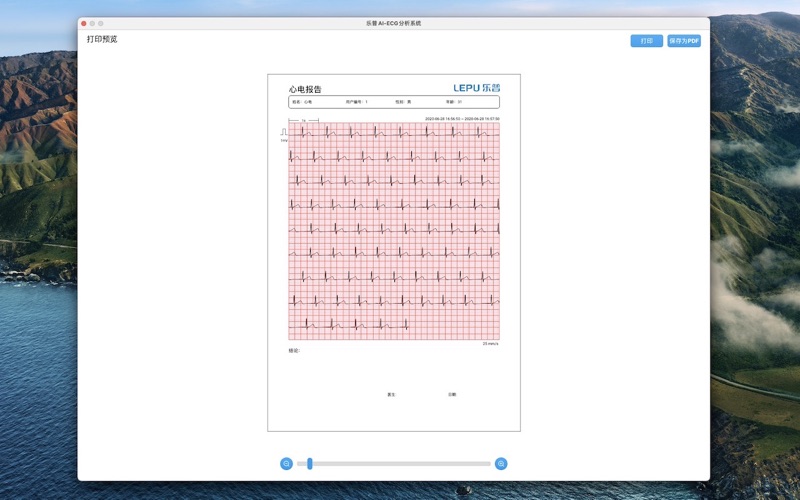The image size is (800, 500).
Task: Click the patient name field in the info box
Action: [x=302, y=102]
